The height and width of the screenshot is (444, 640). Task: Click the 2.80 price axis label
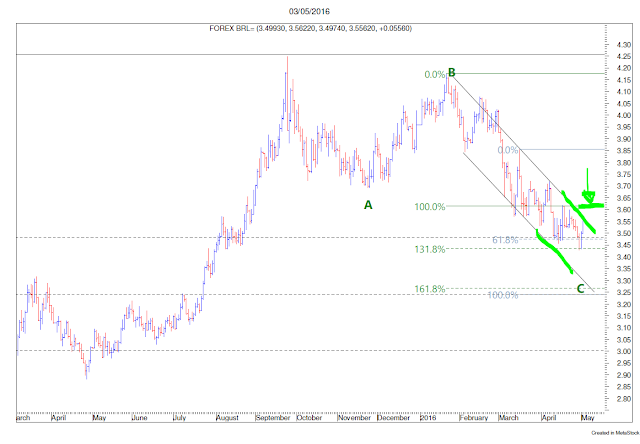click(624, 398)
